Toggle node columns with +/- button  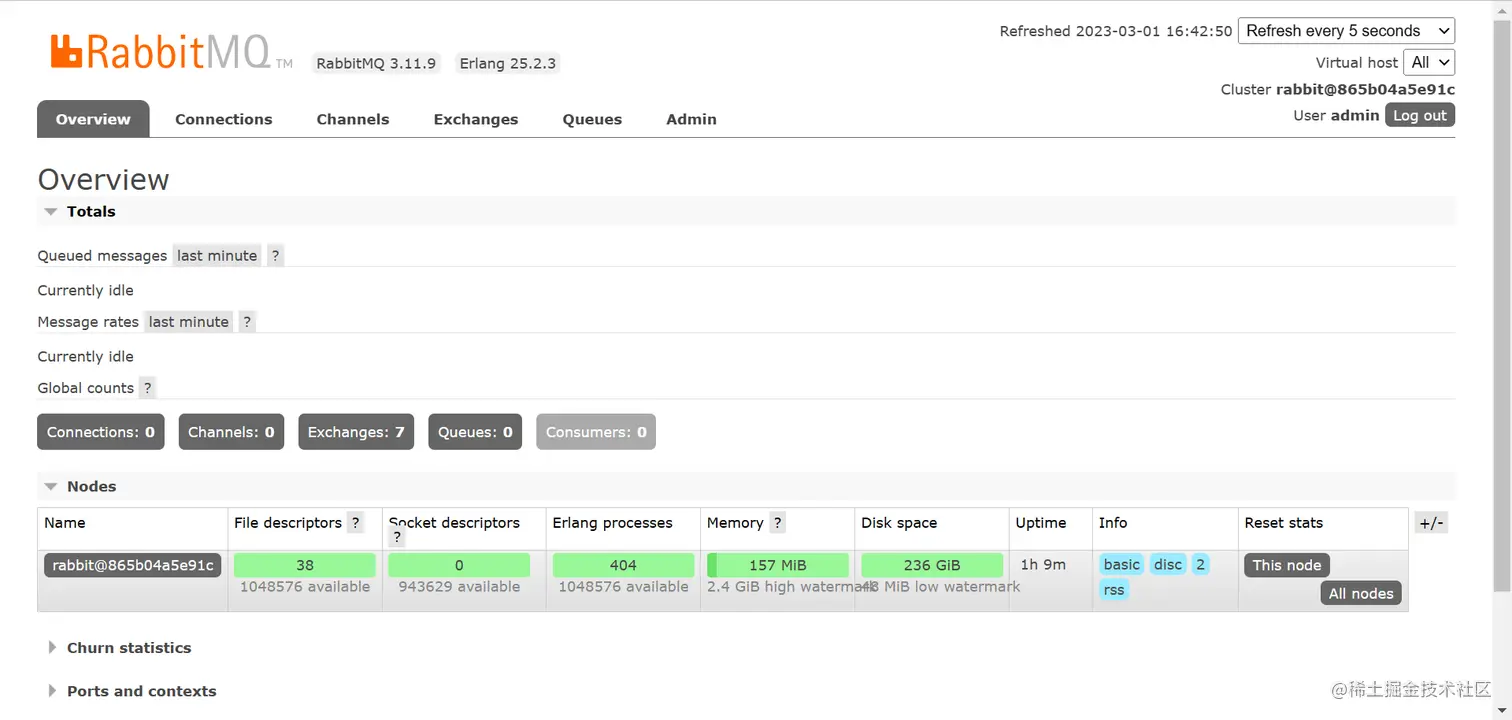coord(1431,523)
